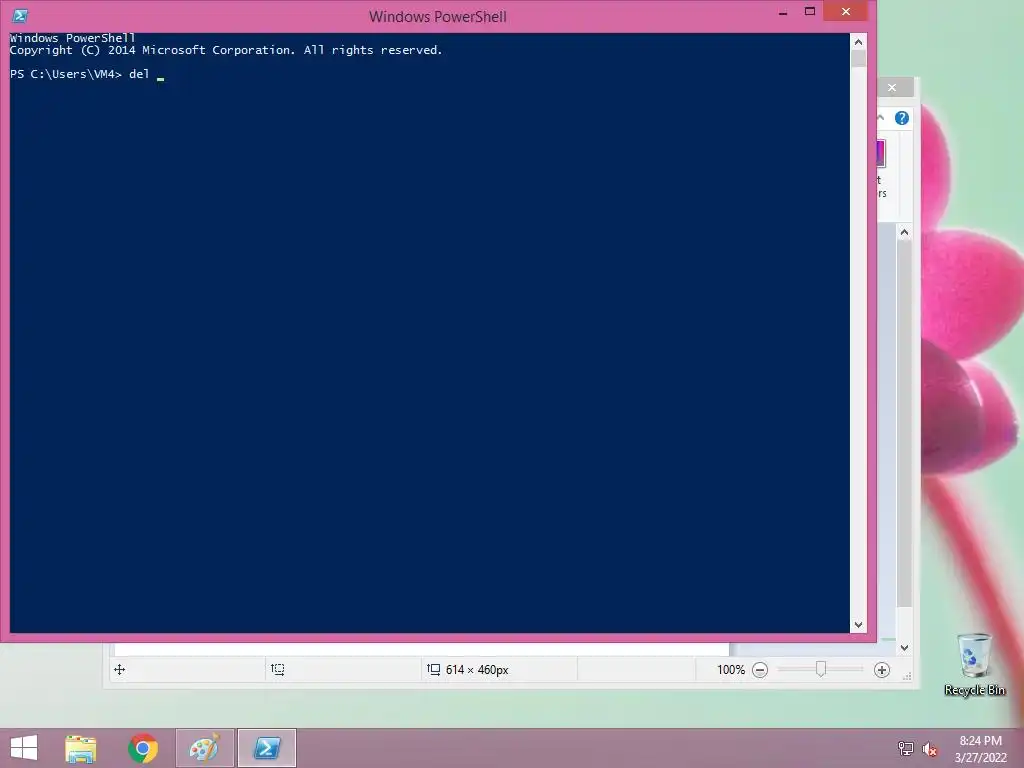The image size is (1024, 768).
Task: Open File Explorer from the taskbar
Action: click(81, 748)
